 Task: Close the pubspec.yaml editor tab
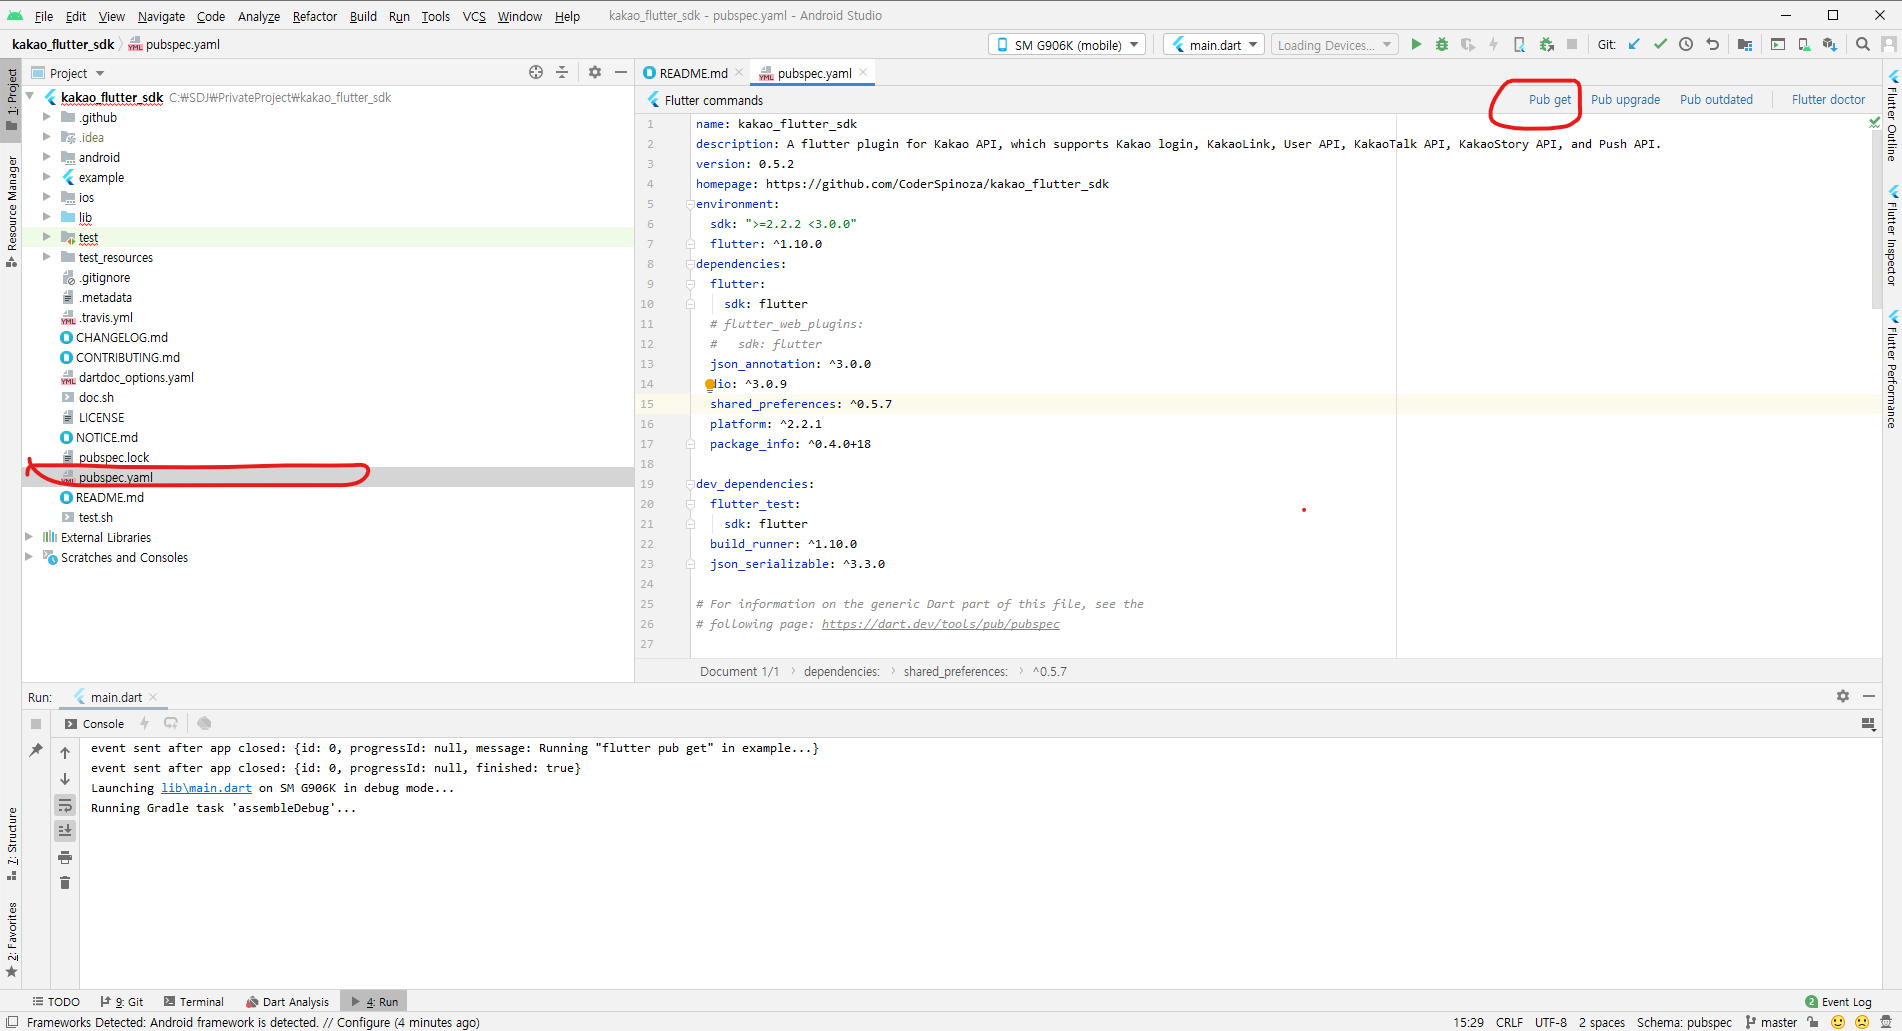(863, 72)
